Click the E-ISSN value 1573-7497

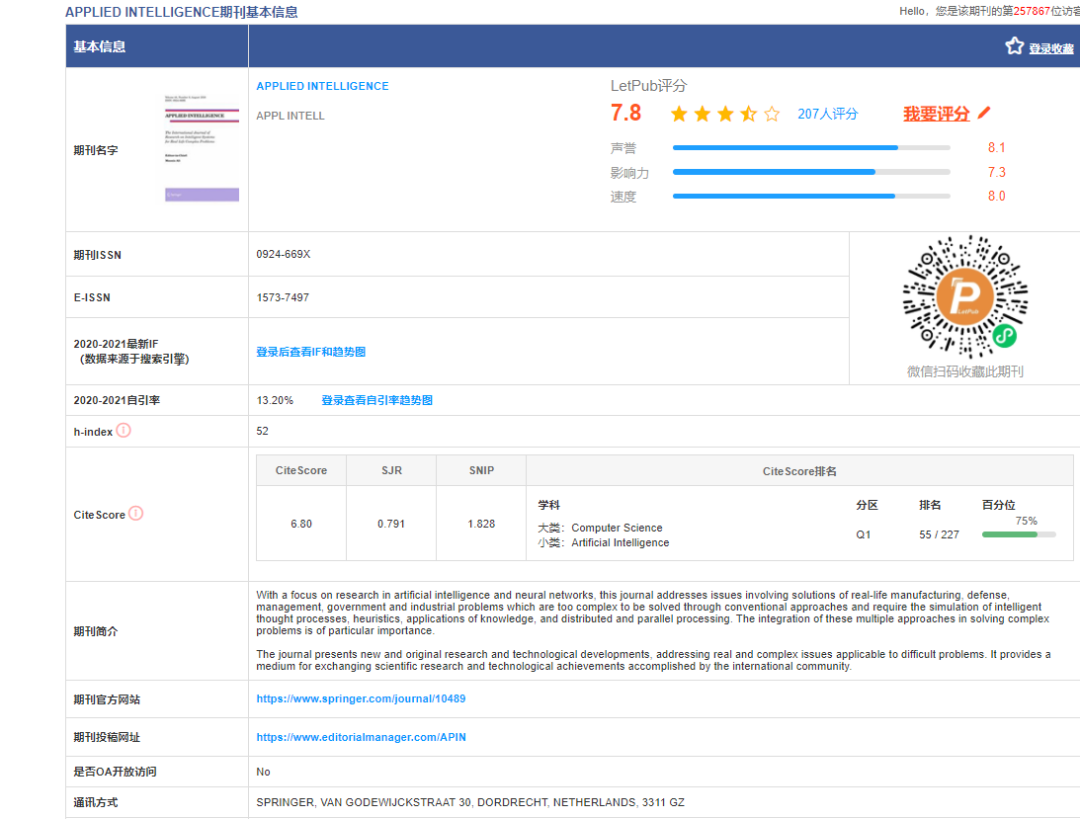(x=282, y=298)
